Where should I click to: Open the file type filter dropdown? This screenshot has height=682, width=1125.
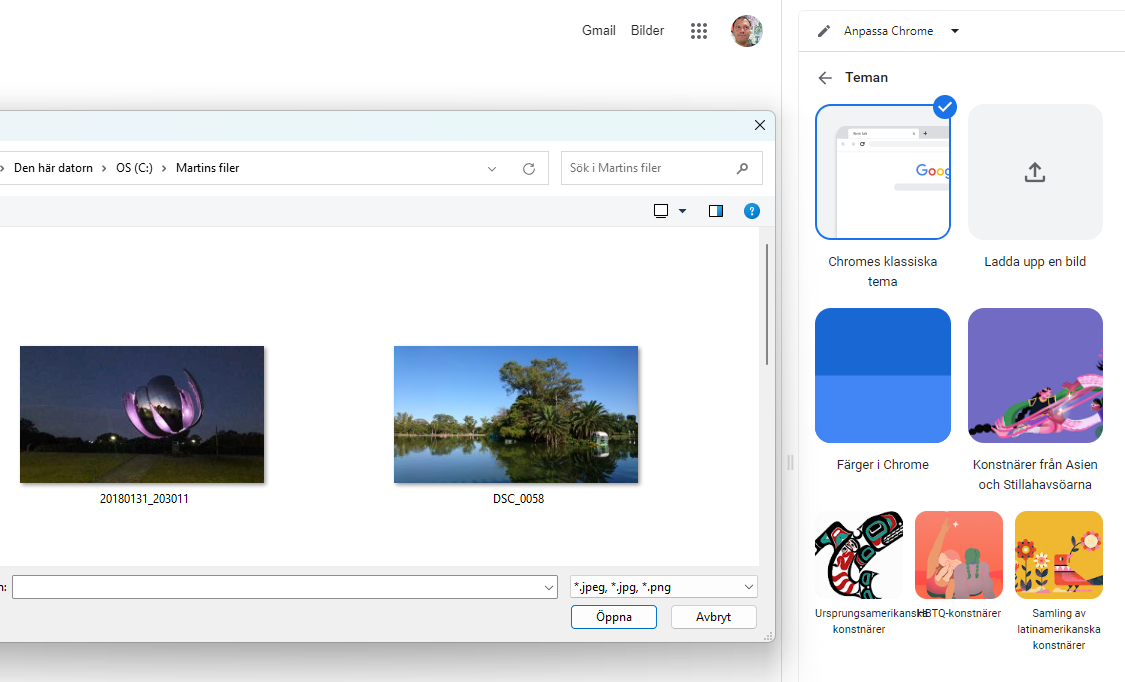coord(662,587)
